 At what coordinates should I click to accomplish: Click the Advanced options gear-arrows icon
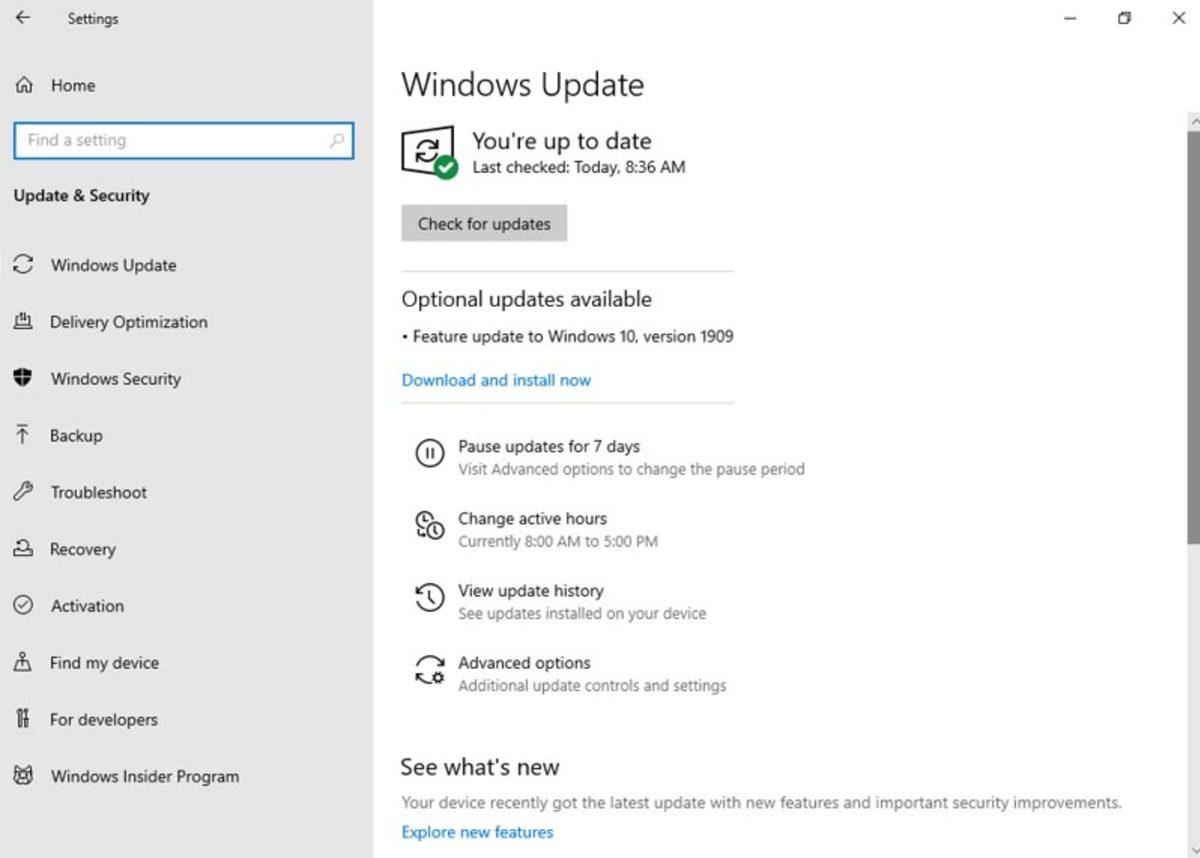pos(429,671)
